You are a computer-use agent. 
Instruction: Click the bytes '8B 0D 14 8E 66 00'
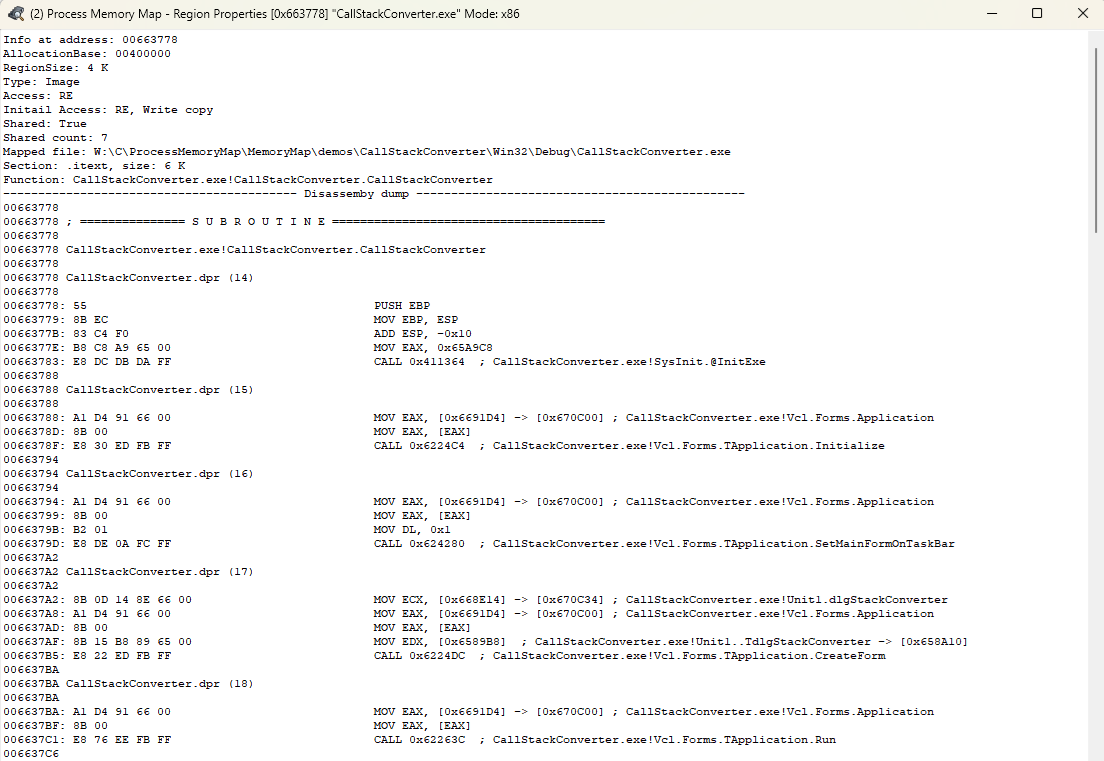132,600
